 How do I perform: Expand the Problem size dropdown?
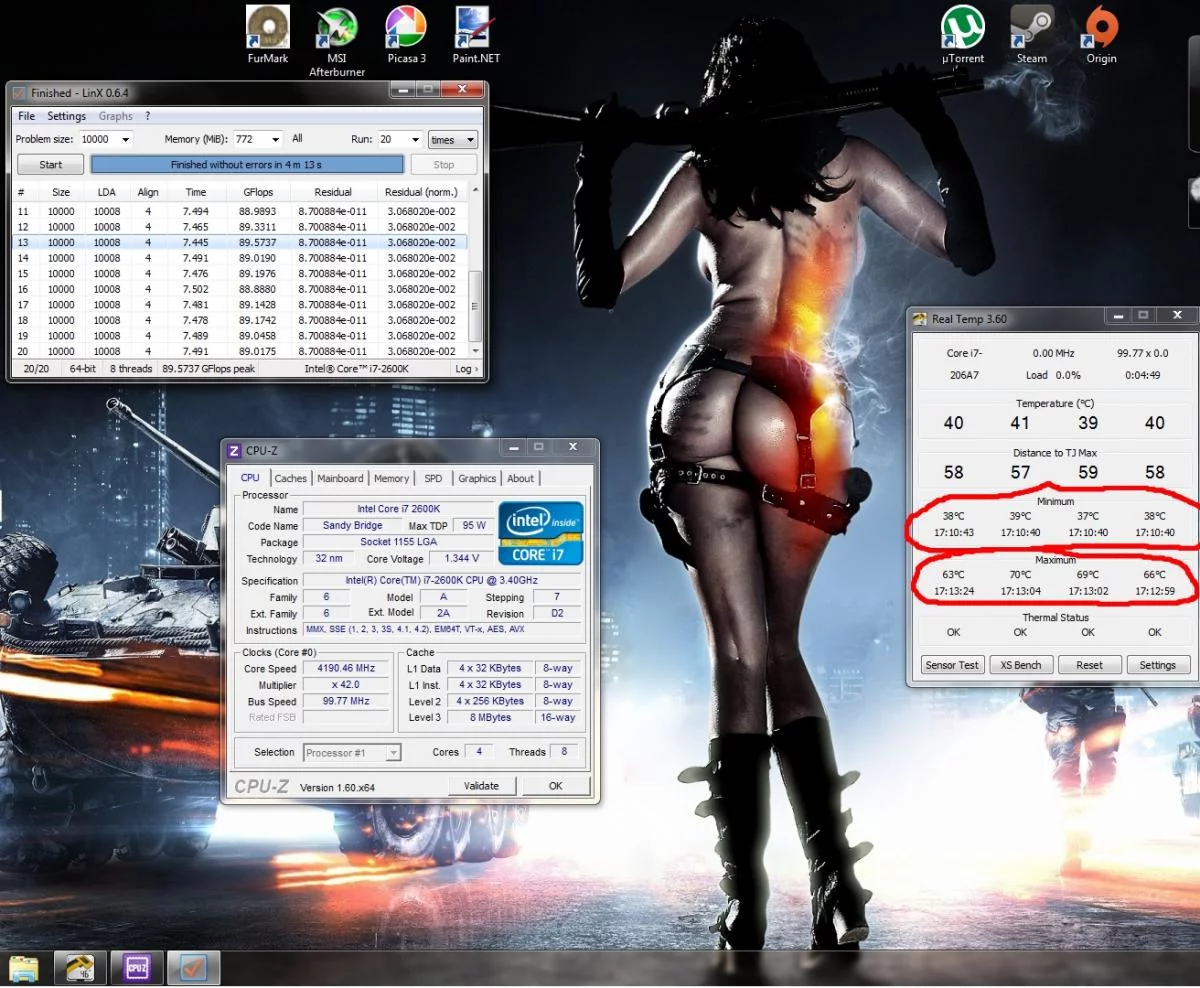(124, 140)
